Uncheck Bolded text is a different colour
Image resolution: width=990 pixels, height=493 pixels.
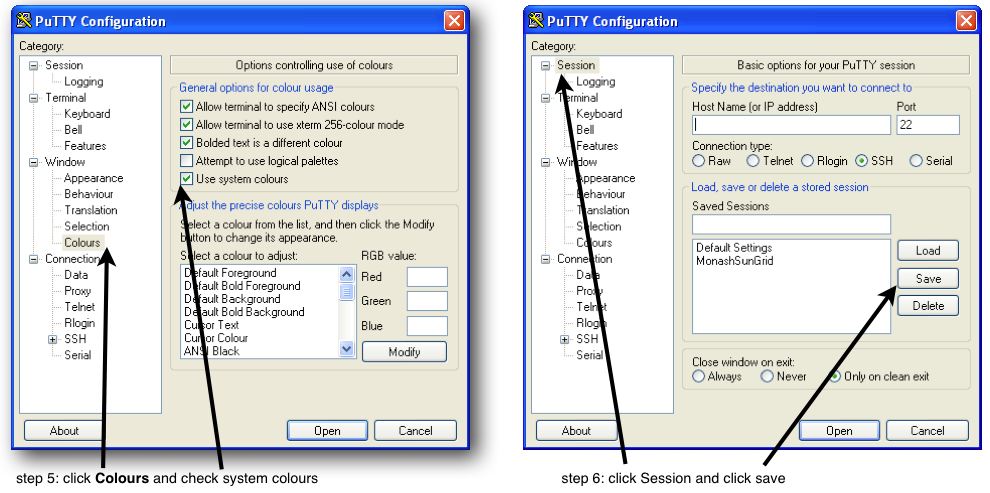tap(186, 143)
